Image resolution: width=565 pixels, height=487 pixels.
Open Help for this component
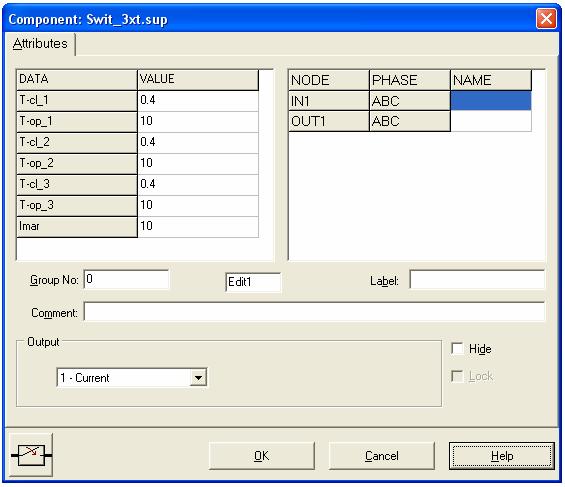(x=502, y=456)
